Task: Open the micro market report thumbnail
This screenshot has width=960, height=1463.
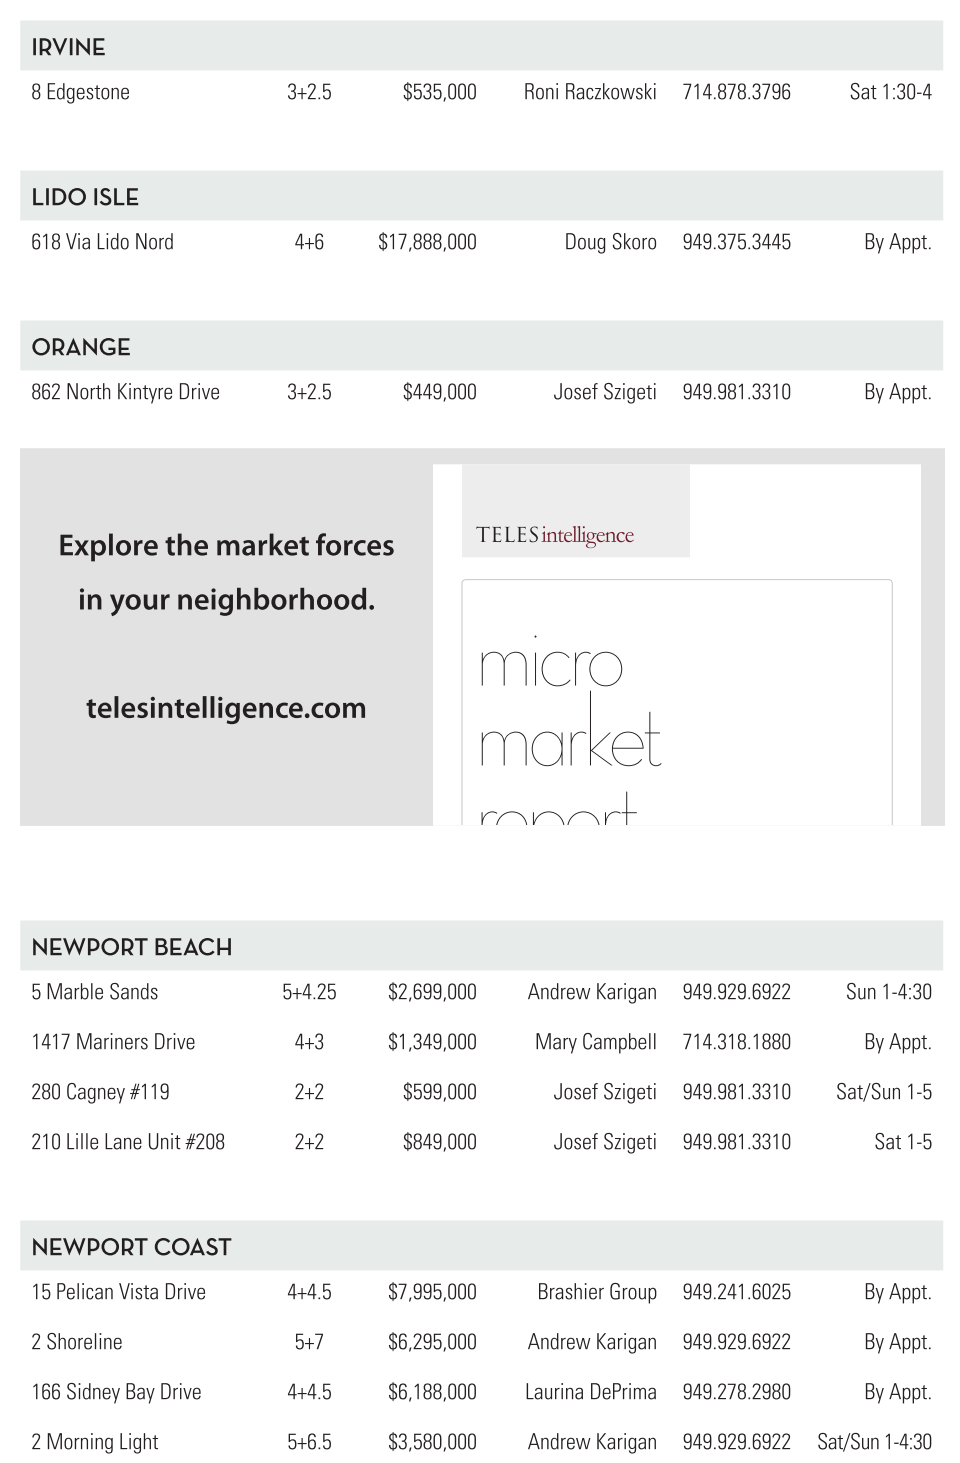Action: 676,702
